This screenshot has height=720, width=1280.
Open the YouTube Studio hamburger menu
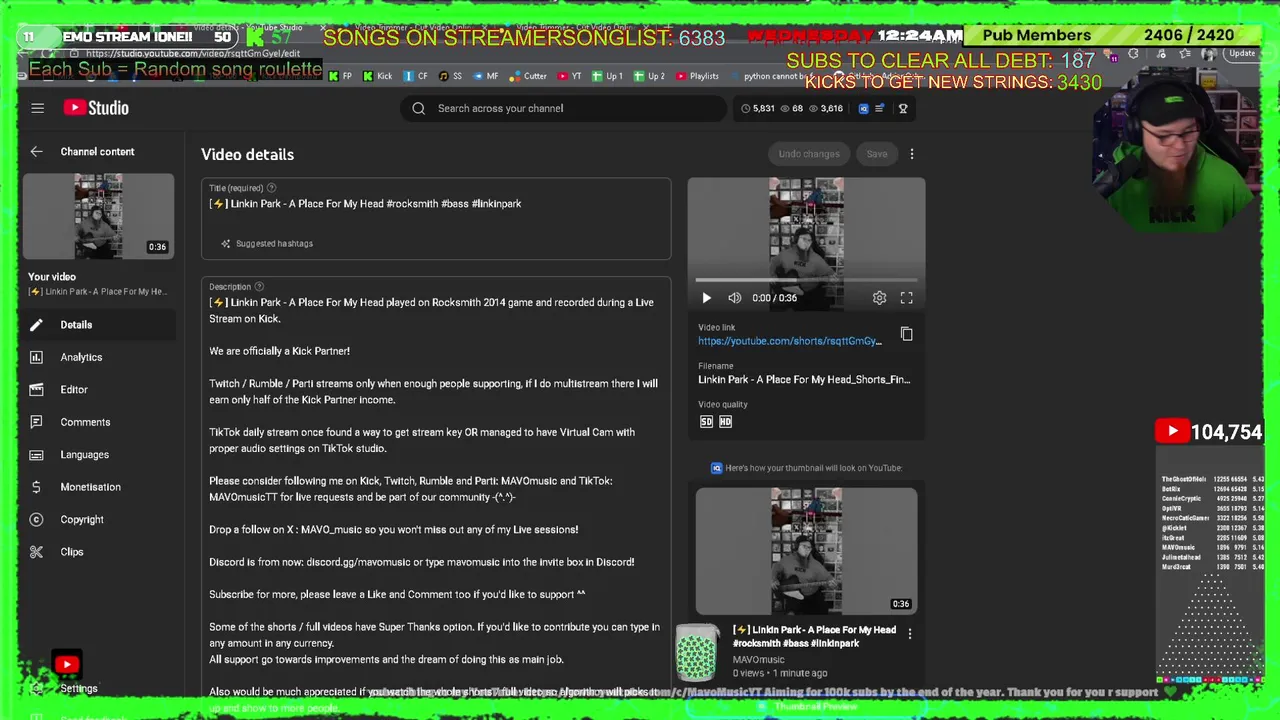click(37, 108)
